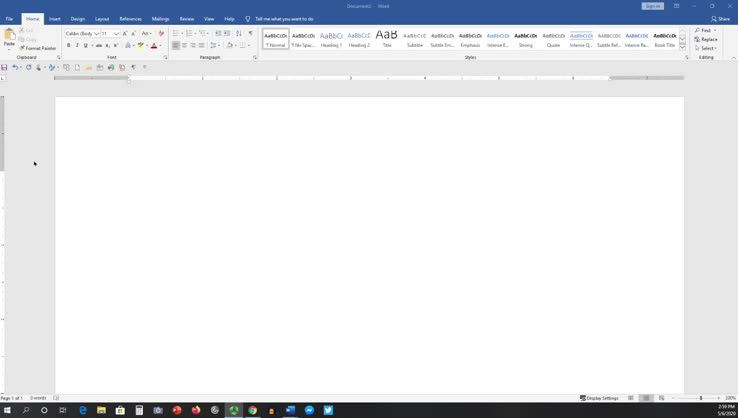
Task: Open Paragraph dialog launcher
Action: point(255,57)
